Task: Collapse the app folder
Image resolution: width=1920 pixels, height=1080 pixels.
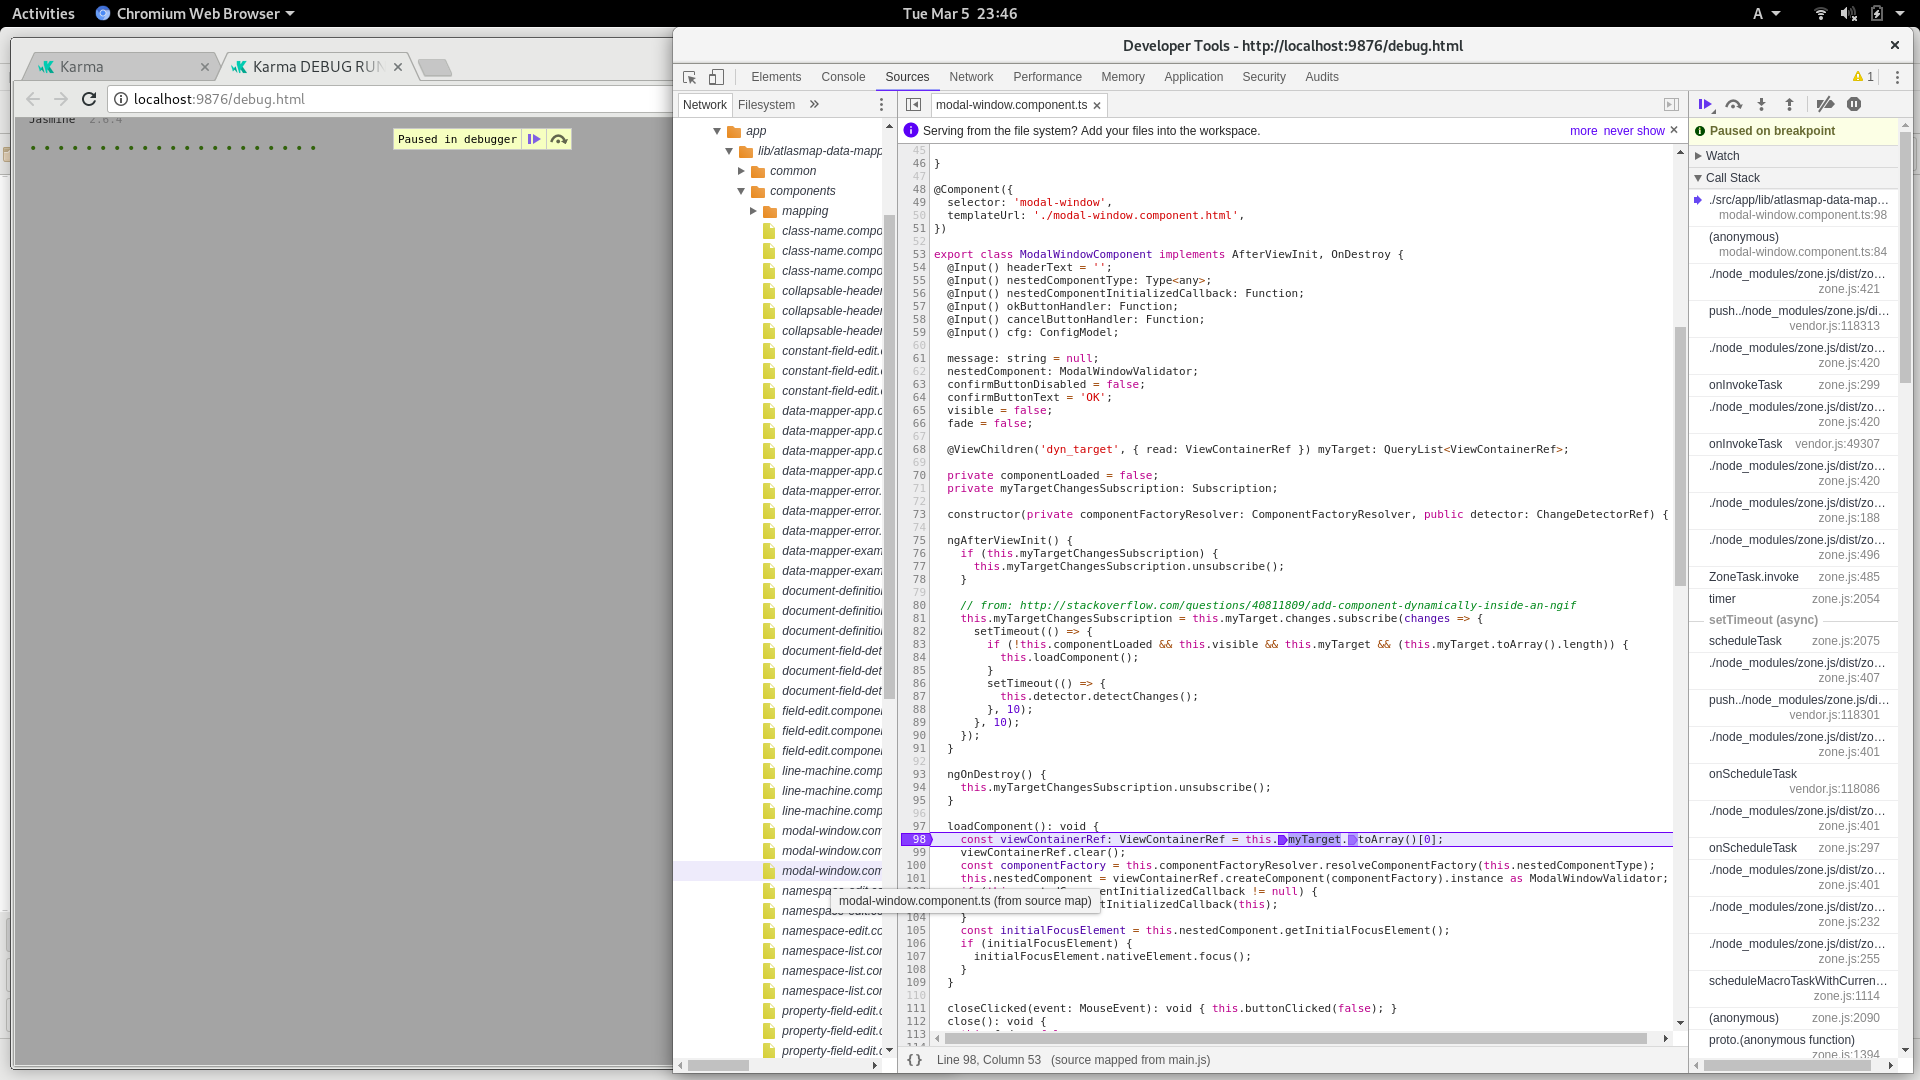Action: tap(717, 131)
